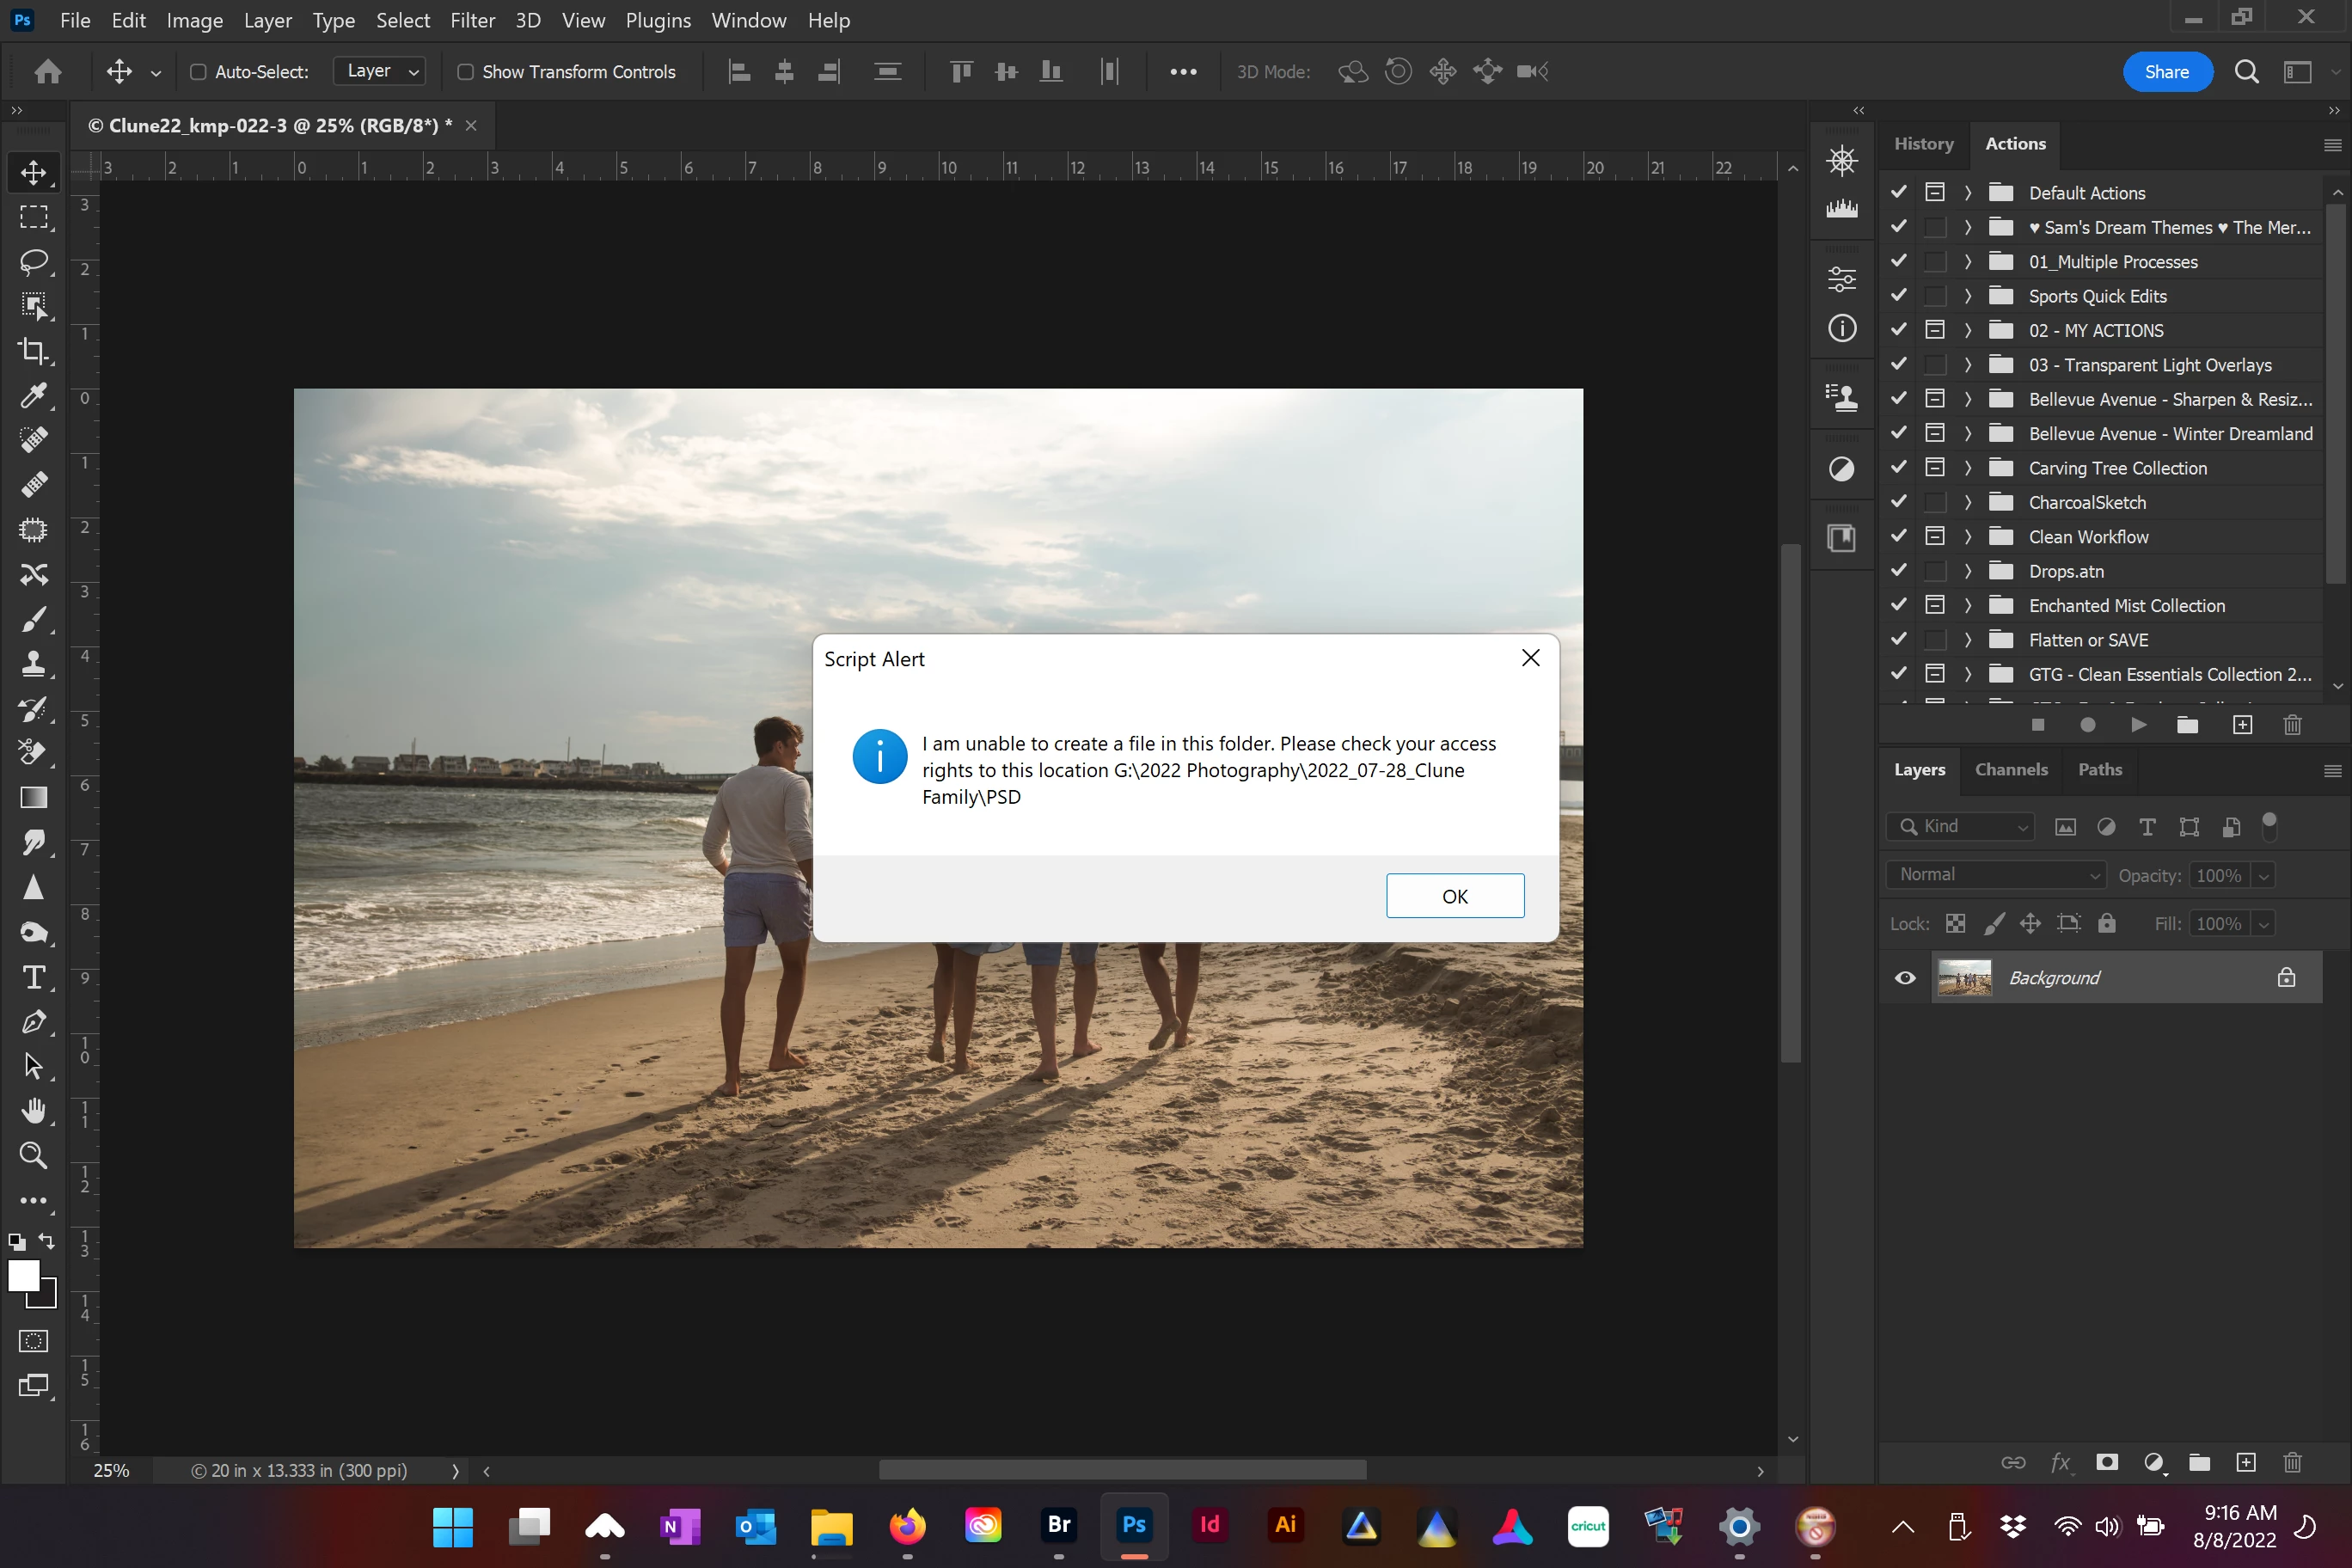Enable Show Transform Controls checkbox

click(x=465, y=72)
